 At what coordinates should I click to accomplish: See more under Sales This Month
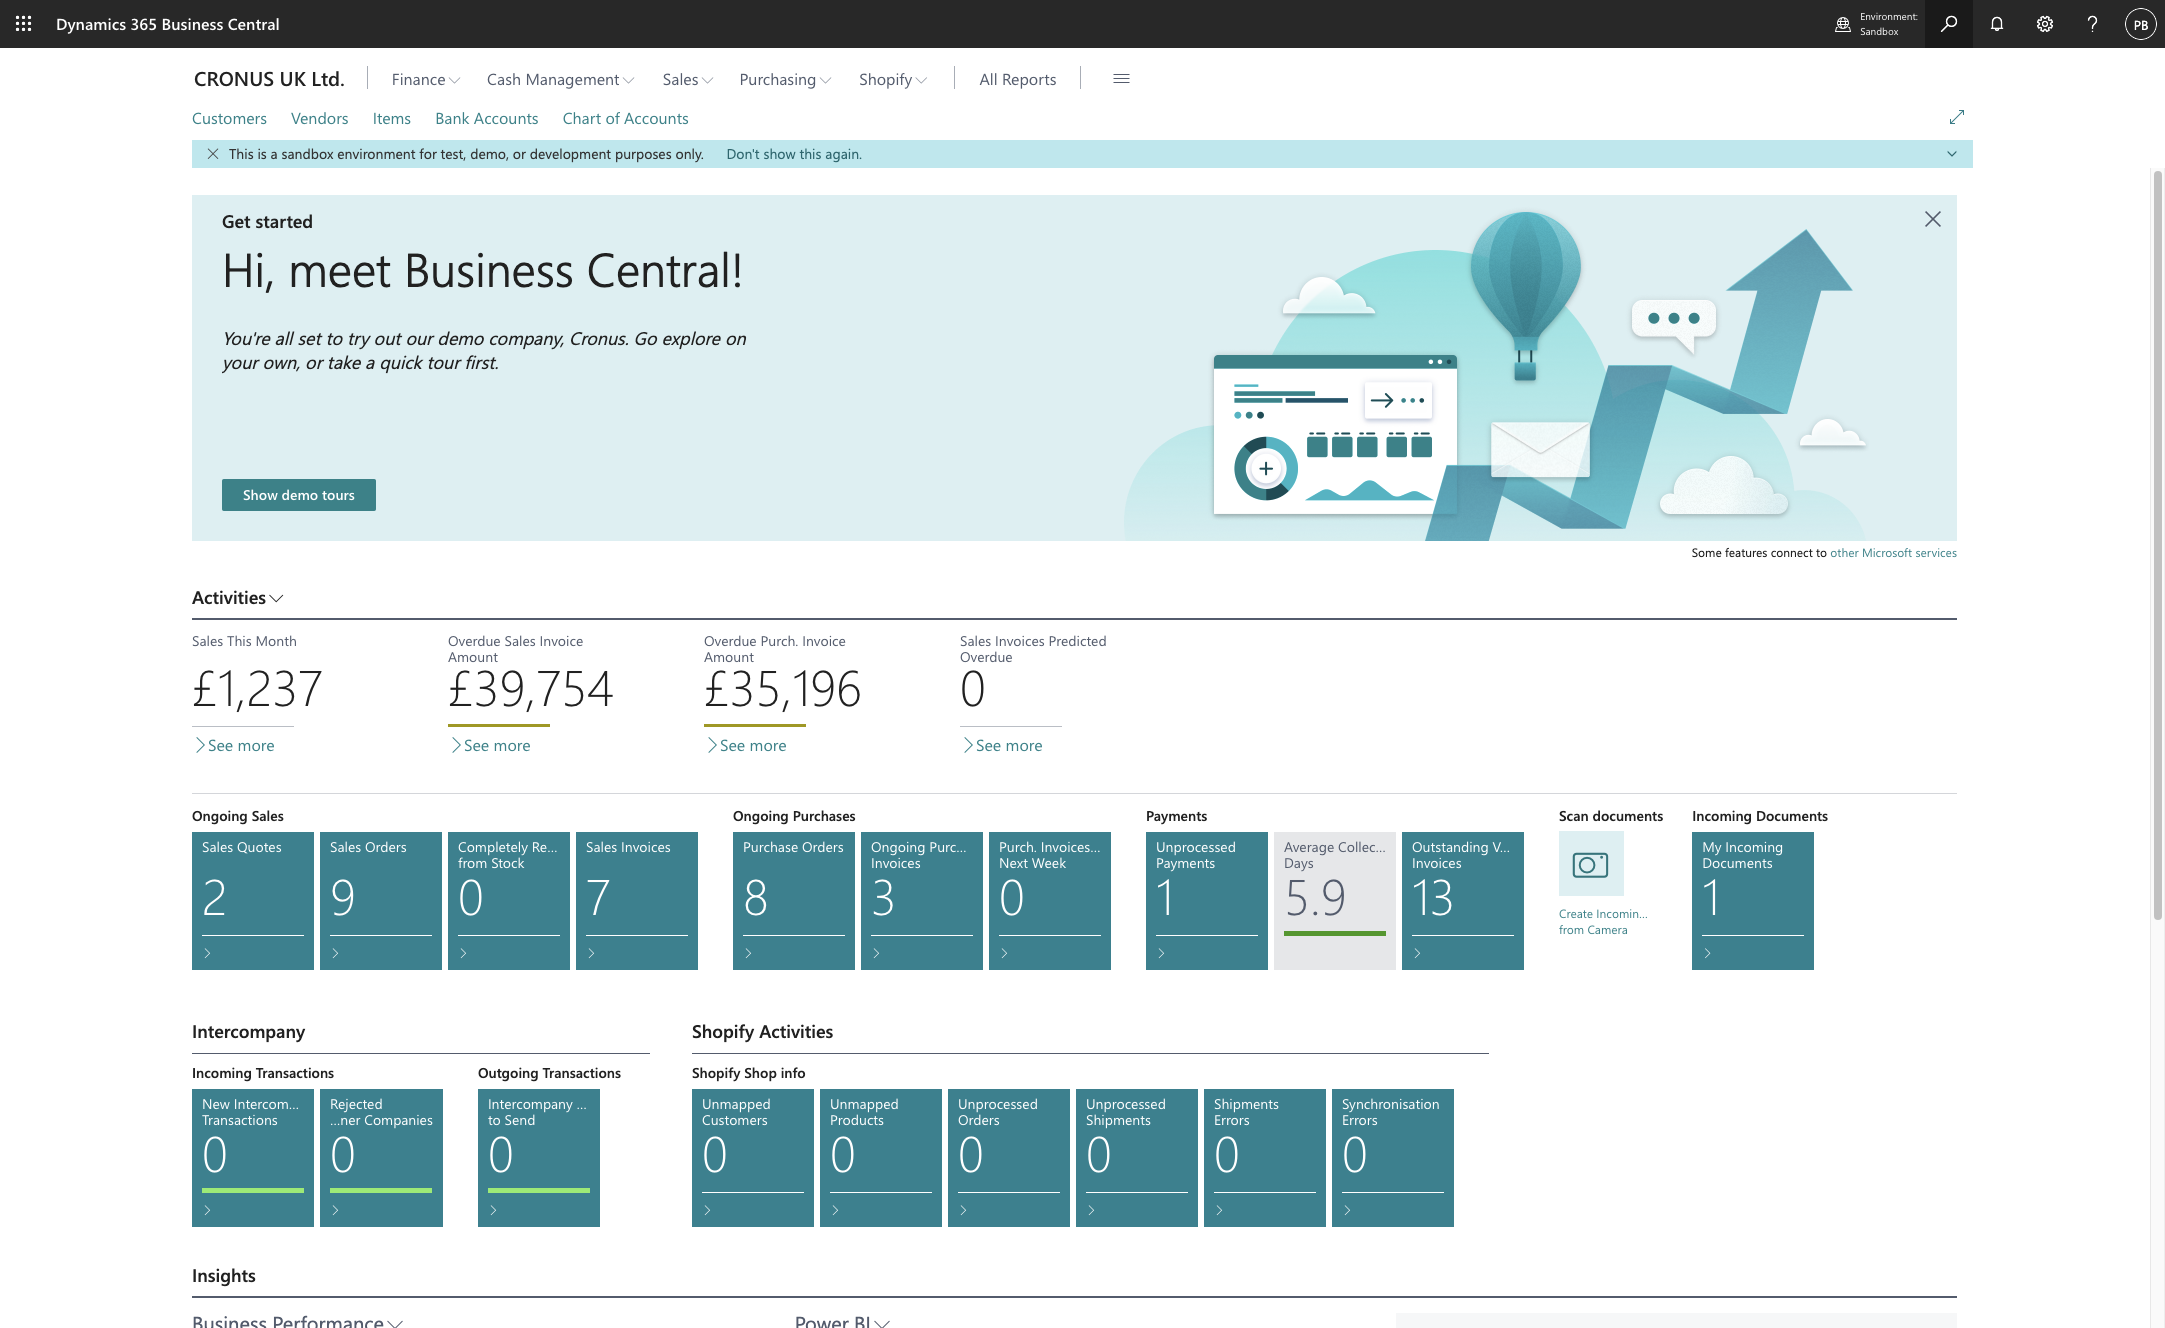[234, 745]
